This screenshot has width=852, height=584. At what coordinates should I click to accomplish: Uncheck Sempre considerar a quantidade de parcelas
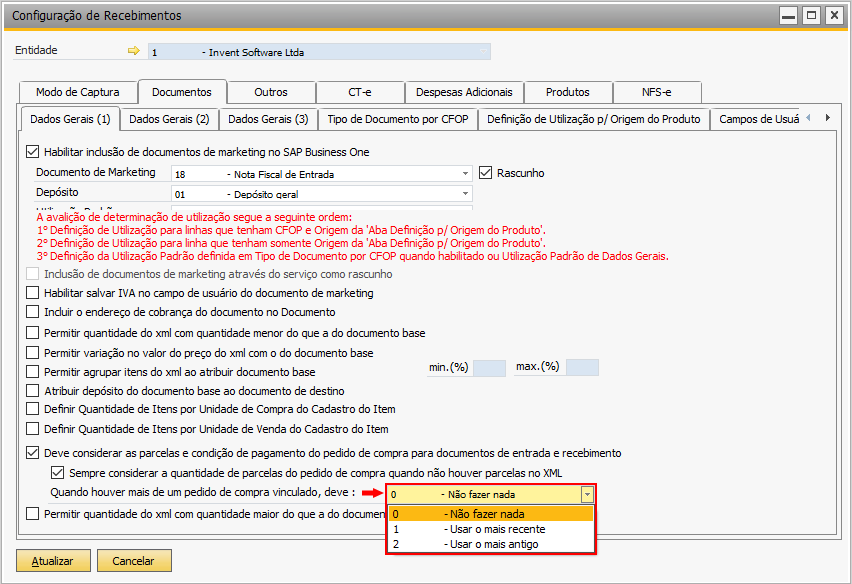(58, 473)
